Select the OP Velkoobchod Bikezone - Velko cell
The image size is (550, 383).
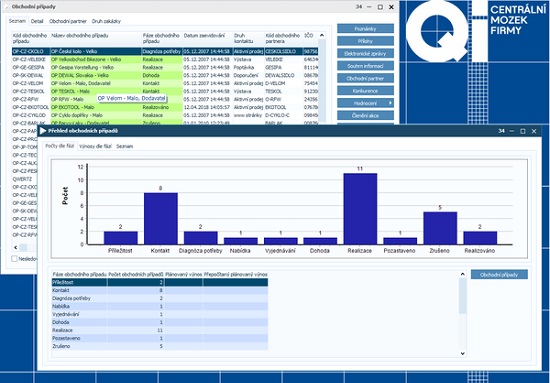coord(96,60)
